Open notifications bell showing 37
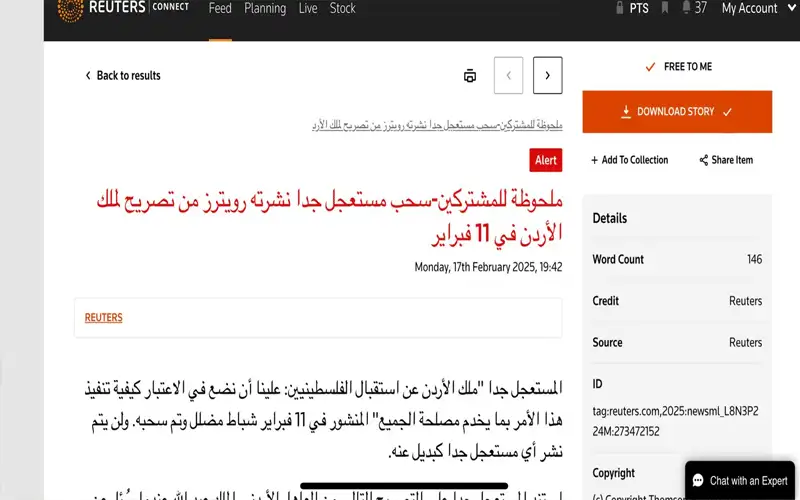This screenshot has height=500, width=800. point(694,7)
